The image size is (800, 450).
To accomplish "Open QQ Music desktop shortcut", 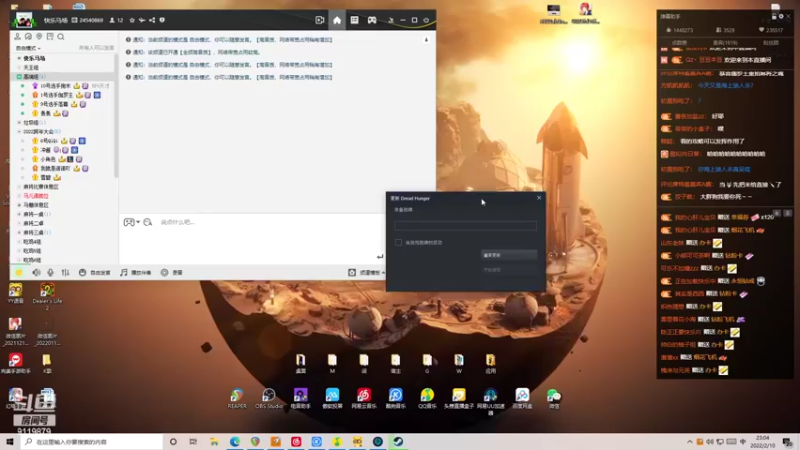I will pos(427,398).
